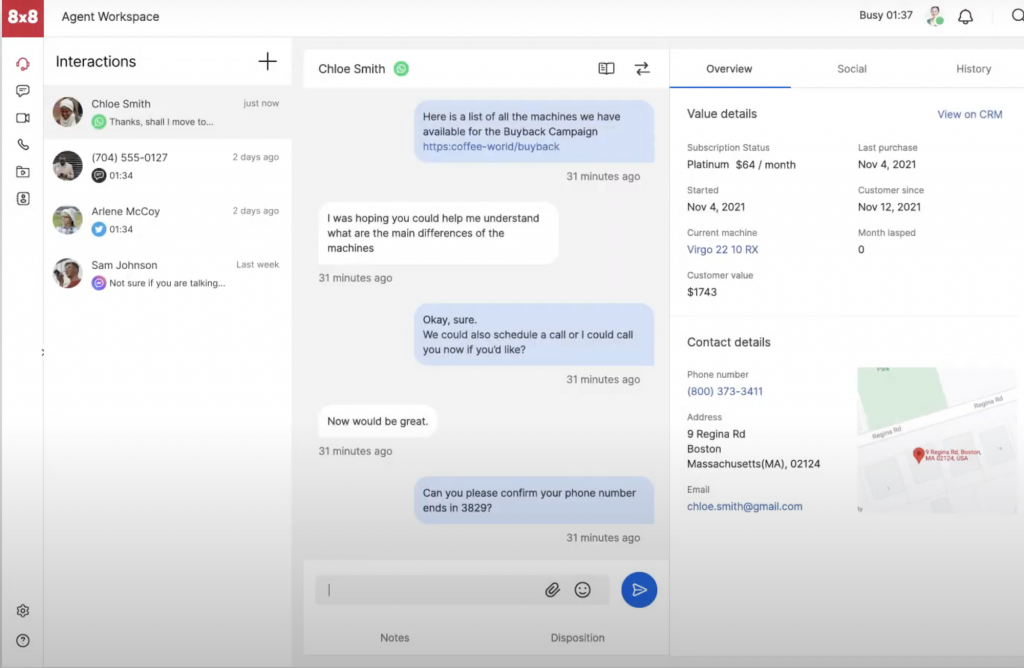Click the add new interaction plus icon
The width and height of the screenshot is (1024, 668).
tap(267, 62)
